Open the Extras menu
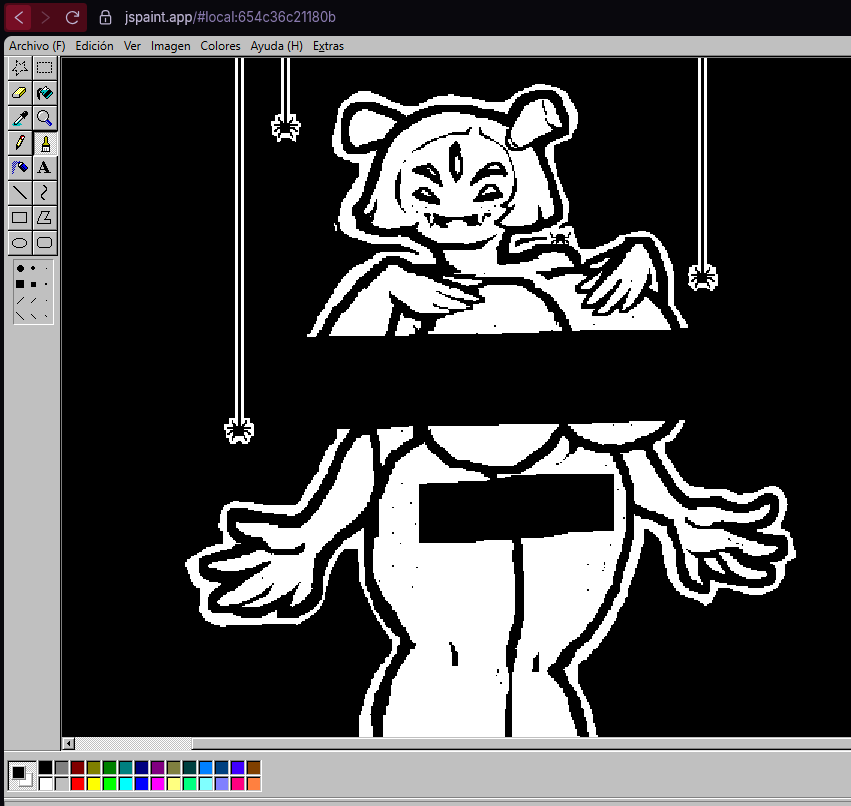 (328, 46)
